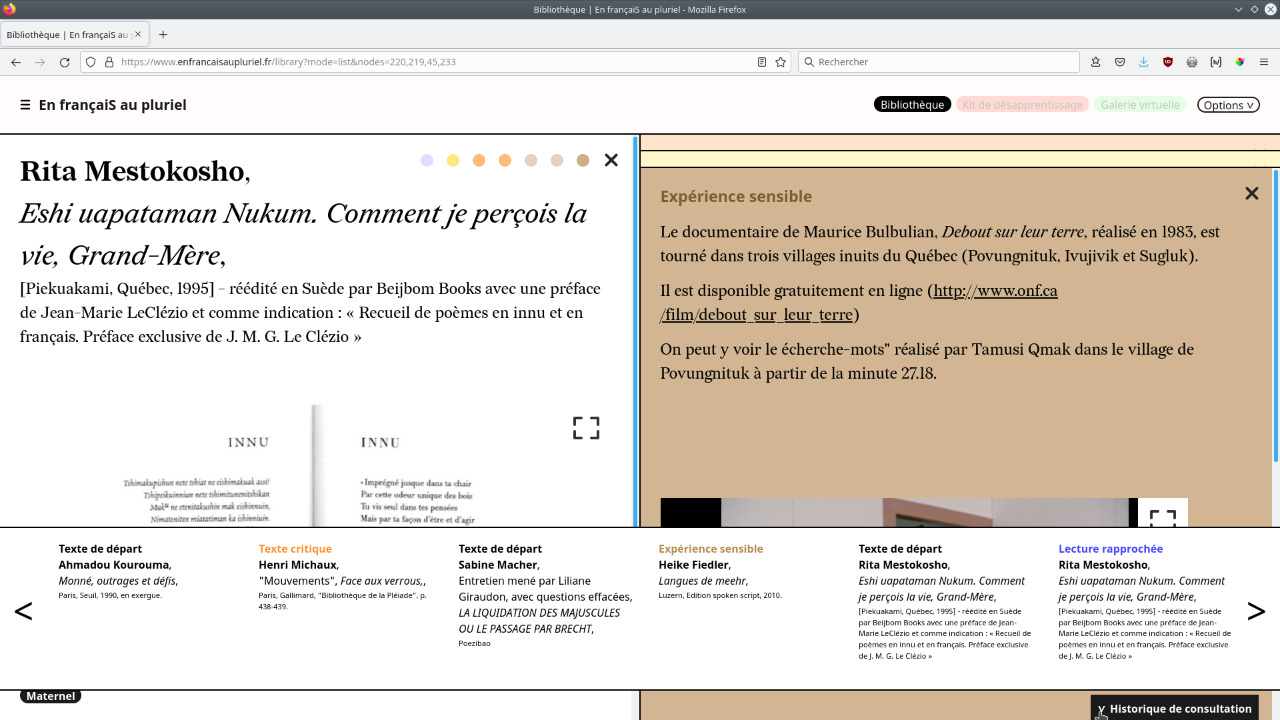
Task: Open a new browser tab
Action: [163, 35]
